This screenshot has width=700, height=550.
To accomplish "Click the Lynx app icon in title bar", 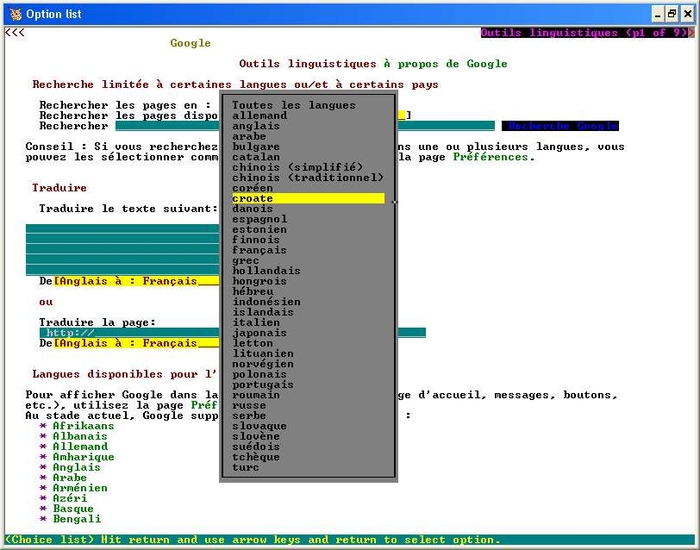I will [16, 14].
